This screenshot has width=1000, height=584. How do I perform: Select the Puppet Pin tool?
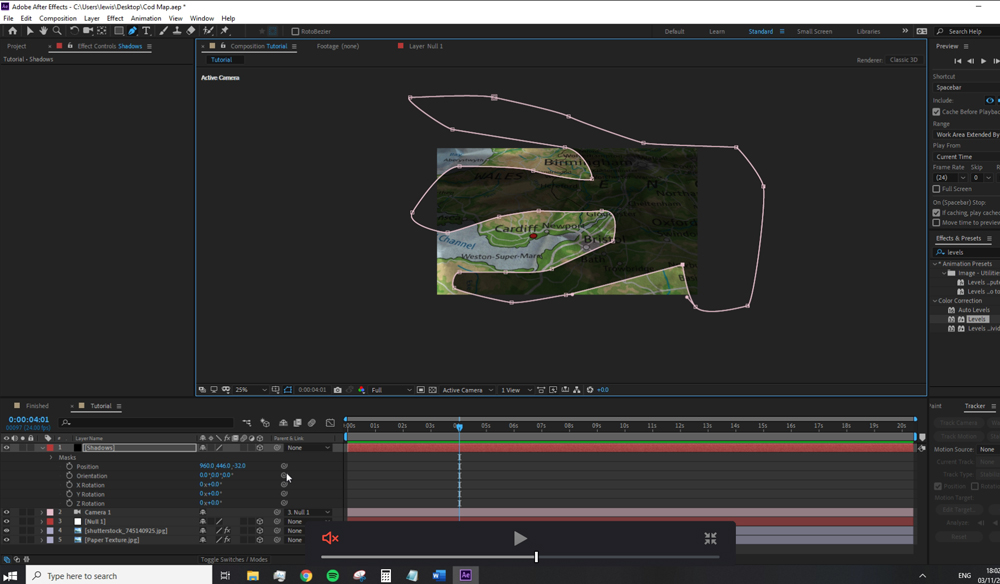224,31
